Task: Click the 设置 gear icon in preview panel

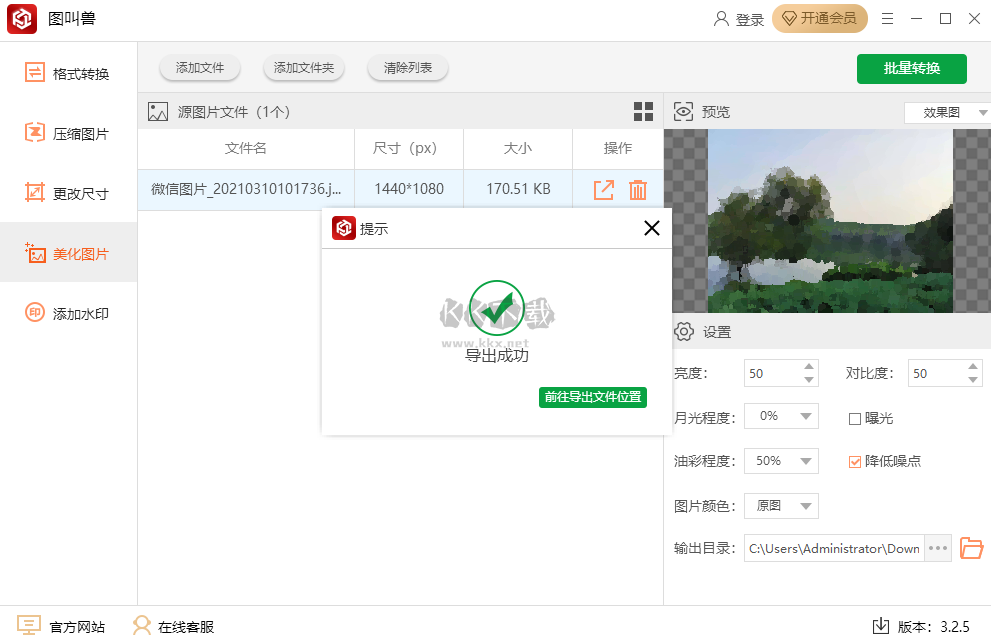Action: (685, 331)
